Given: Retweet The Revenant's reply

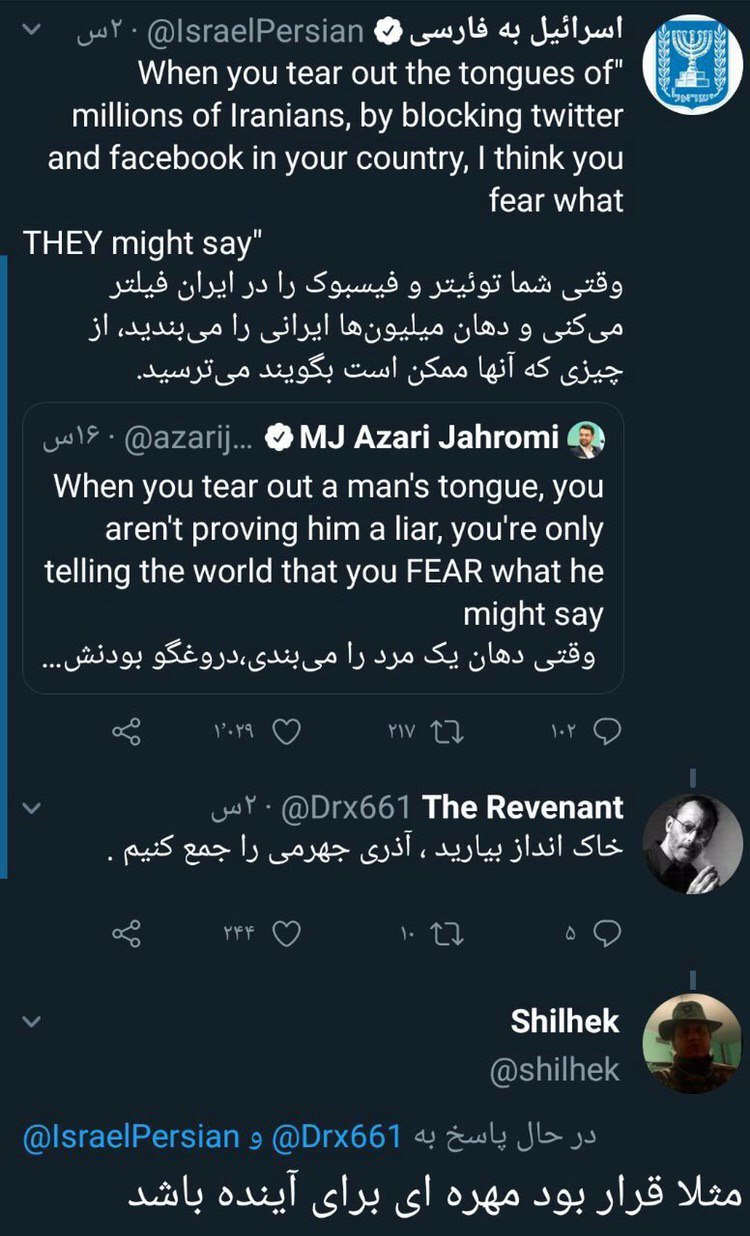Looking at the screenshot, I should tap(444, 934).
